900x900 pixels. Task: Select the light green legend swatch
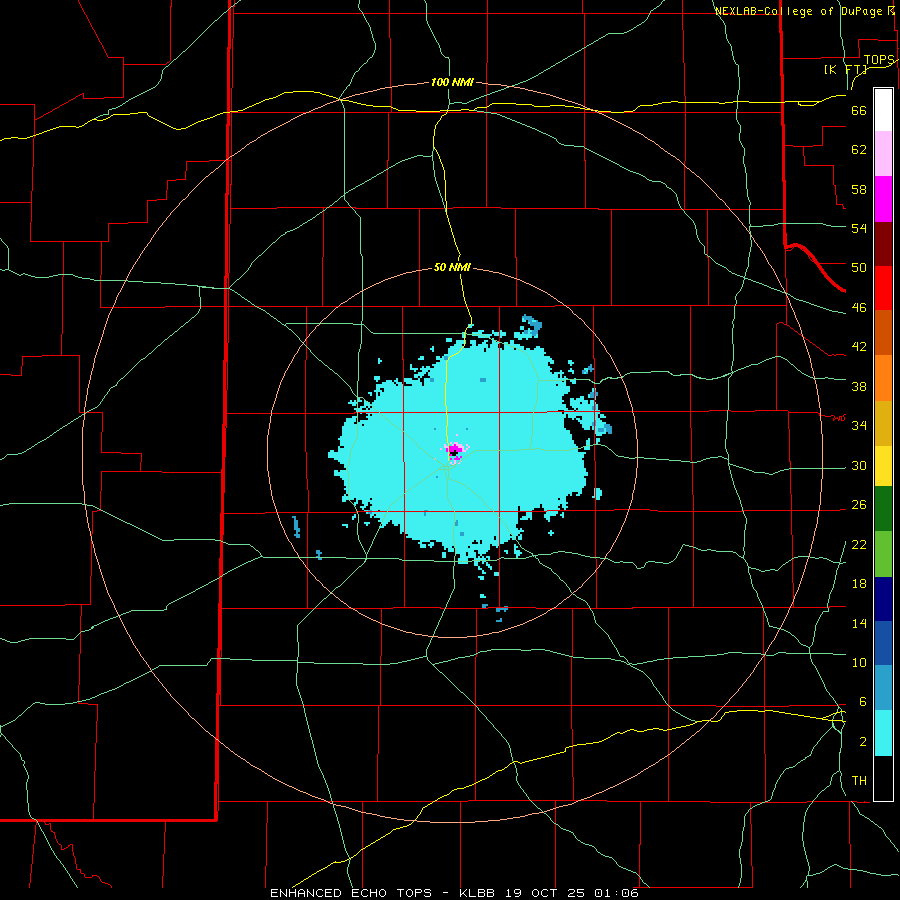[x=883, y=554]
